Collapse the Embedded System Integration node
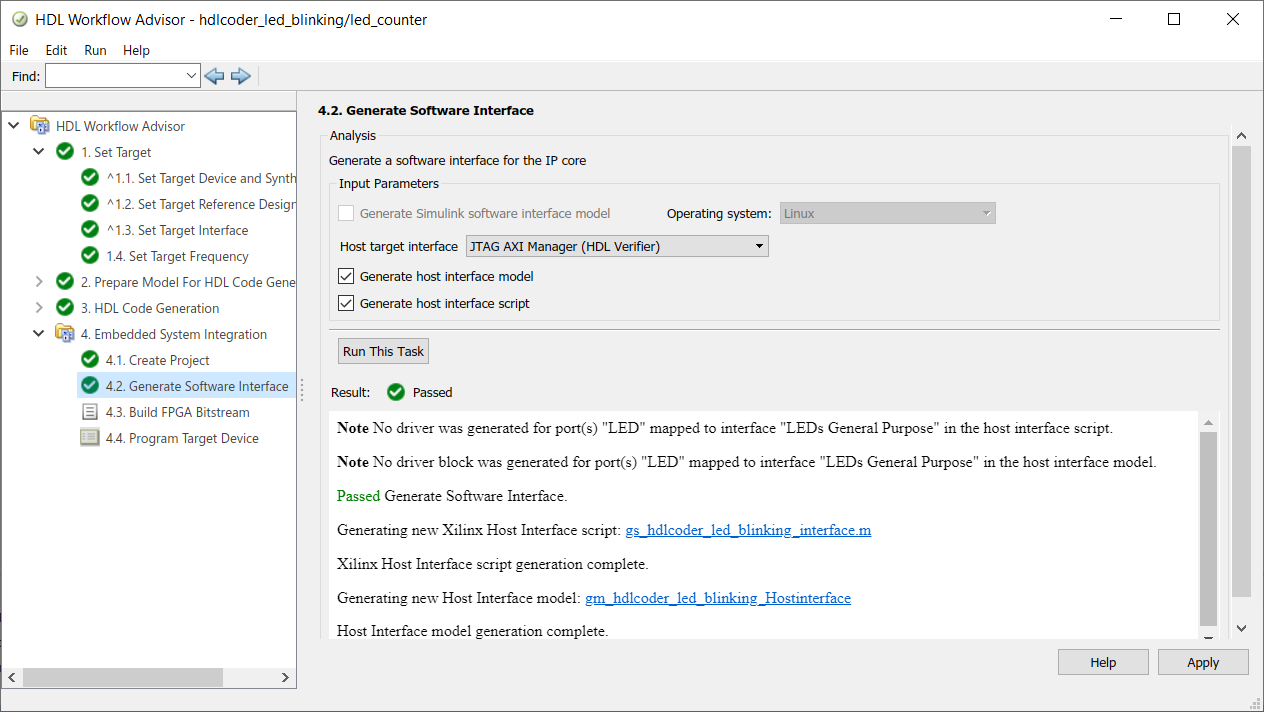The width and height of the screenshot is (1264, 712). (39, 334)
